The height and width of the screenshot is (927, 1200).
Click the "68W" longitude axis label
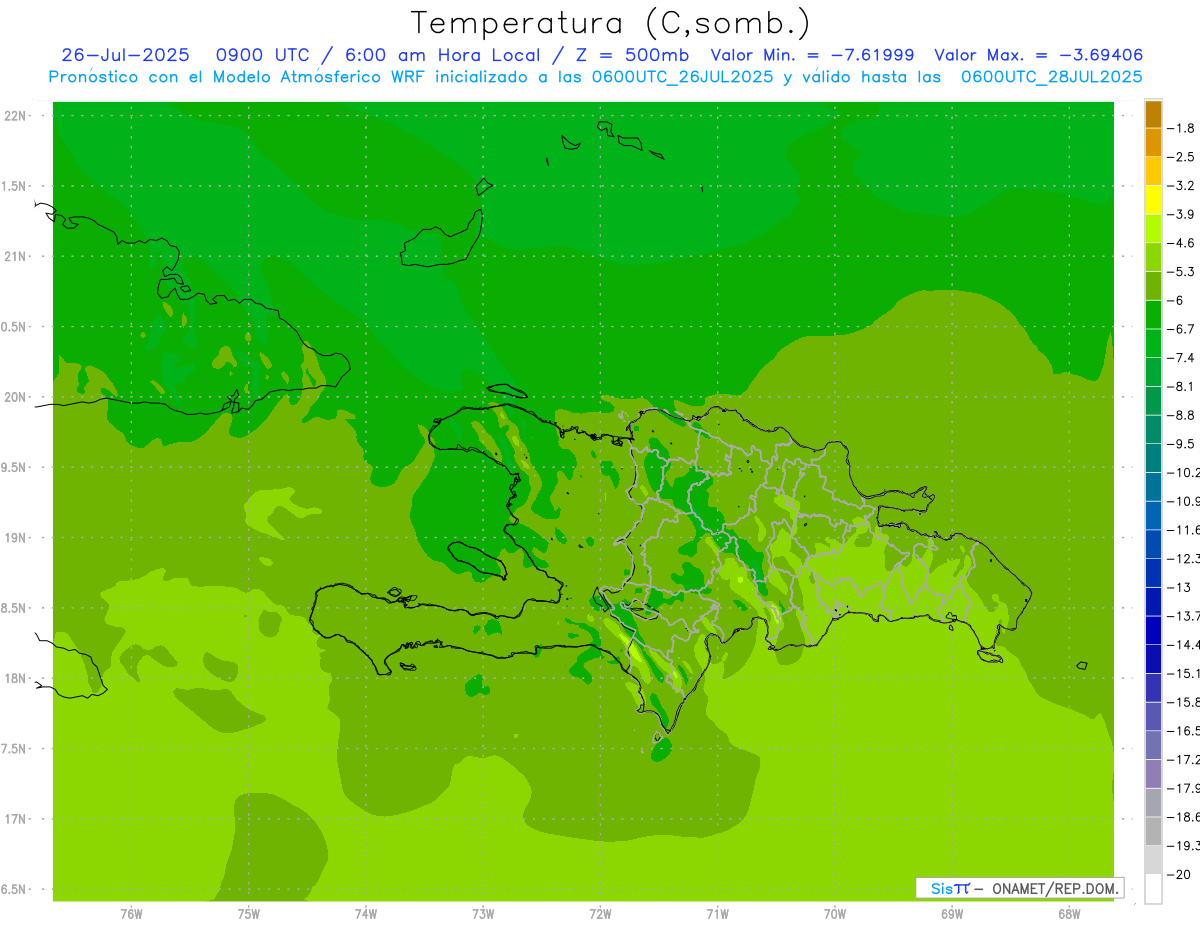pos(1069,914)
